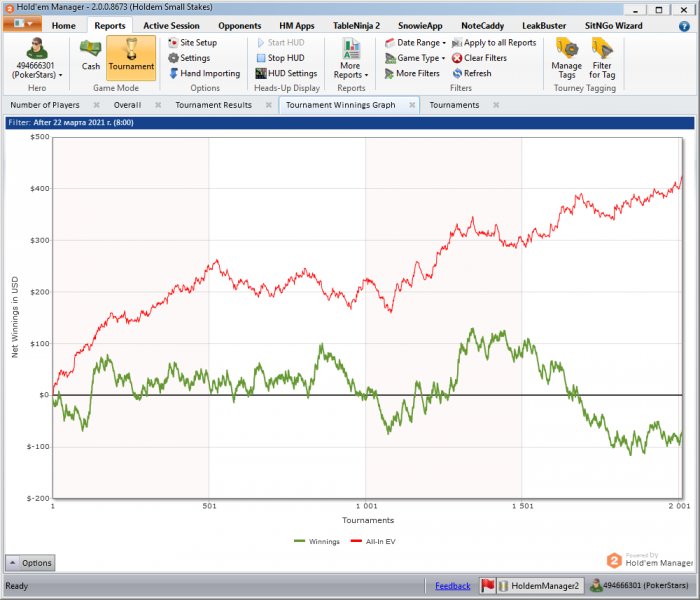
Task: Switch to the Home ribbon tab
Action: pyautogui.click(x=63, y=26)
